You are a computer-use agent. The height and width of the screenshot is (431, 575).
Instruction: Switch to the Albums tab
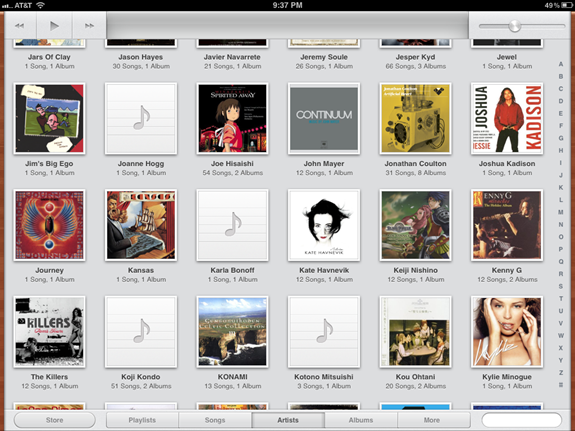pyautogui.click(x=361, y=420)
